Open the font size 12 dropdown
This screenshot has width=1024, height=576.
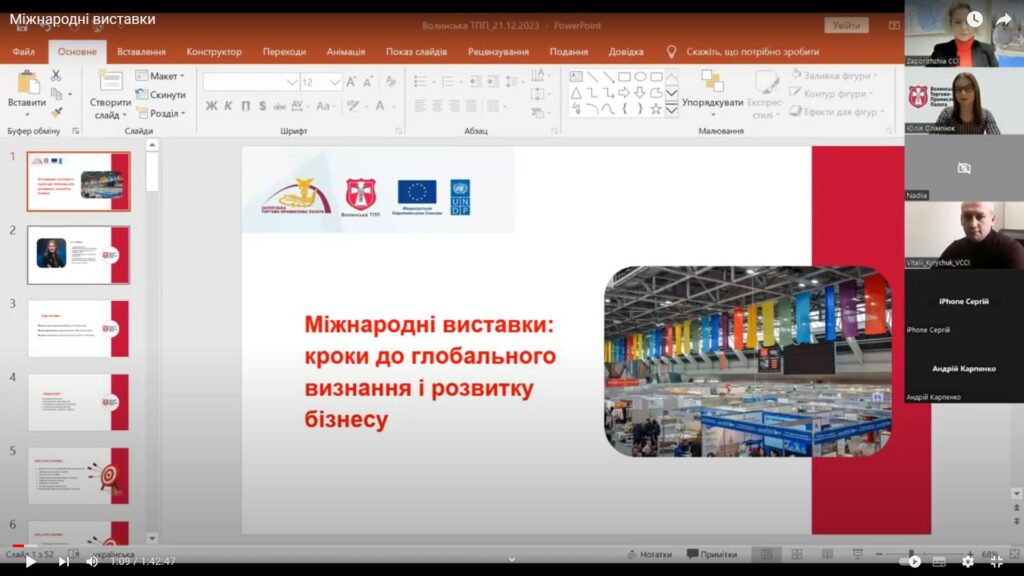pos(334,82)
